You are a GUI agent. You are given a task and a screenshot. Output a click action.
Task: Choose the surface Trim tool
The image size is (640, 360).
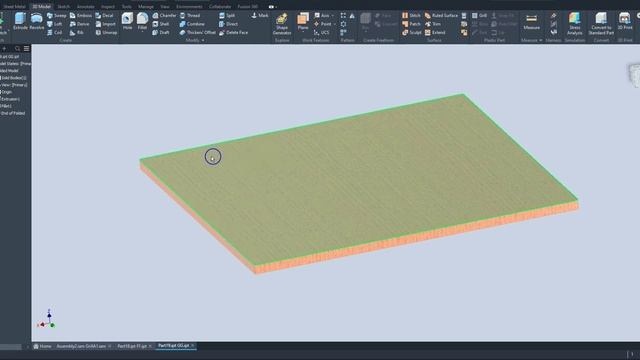point(433,24)
